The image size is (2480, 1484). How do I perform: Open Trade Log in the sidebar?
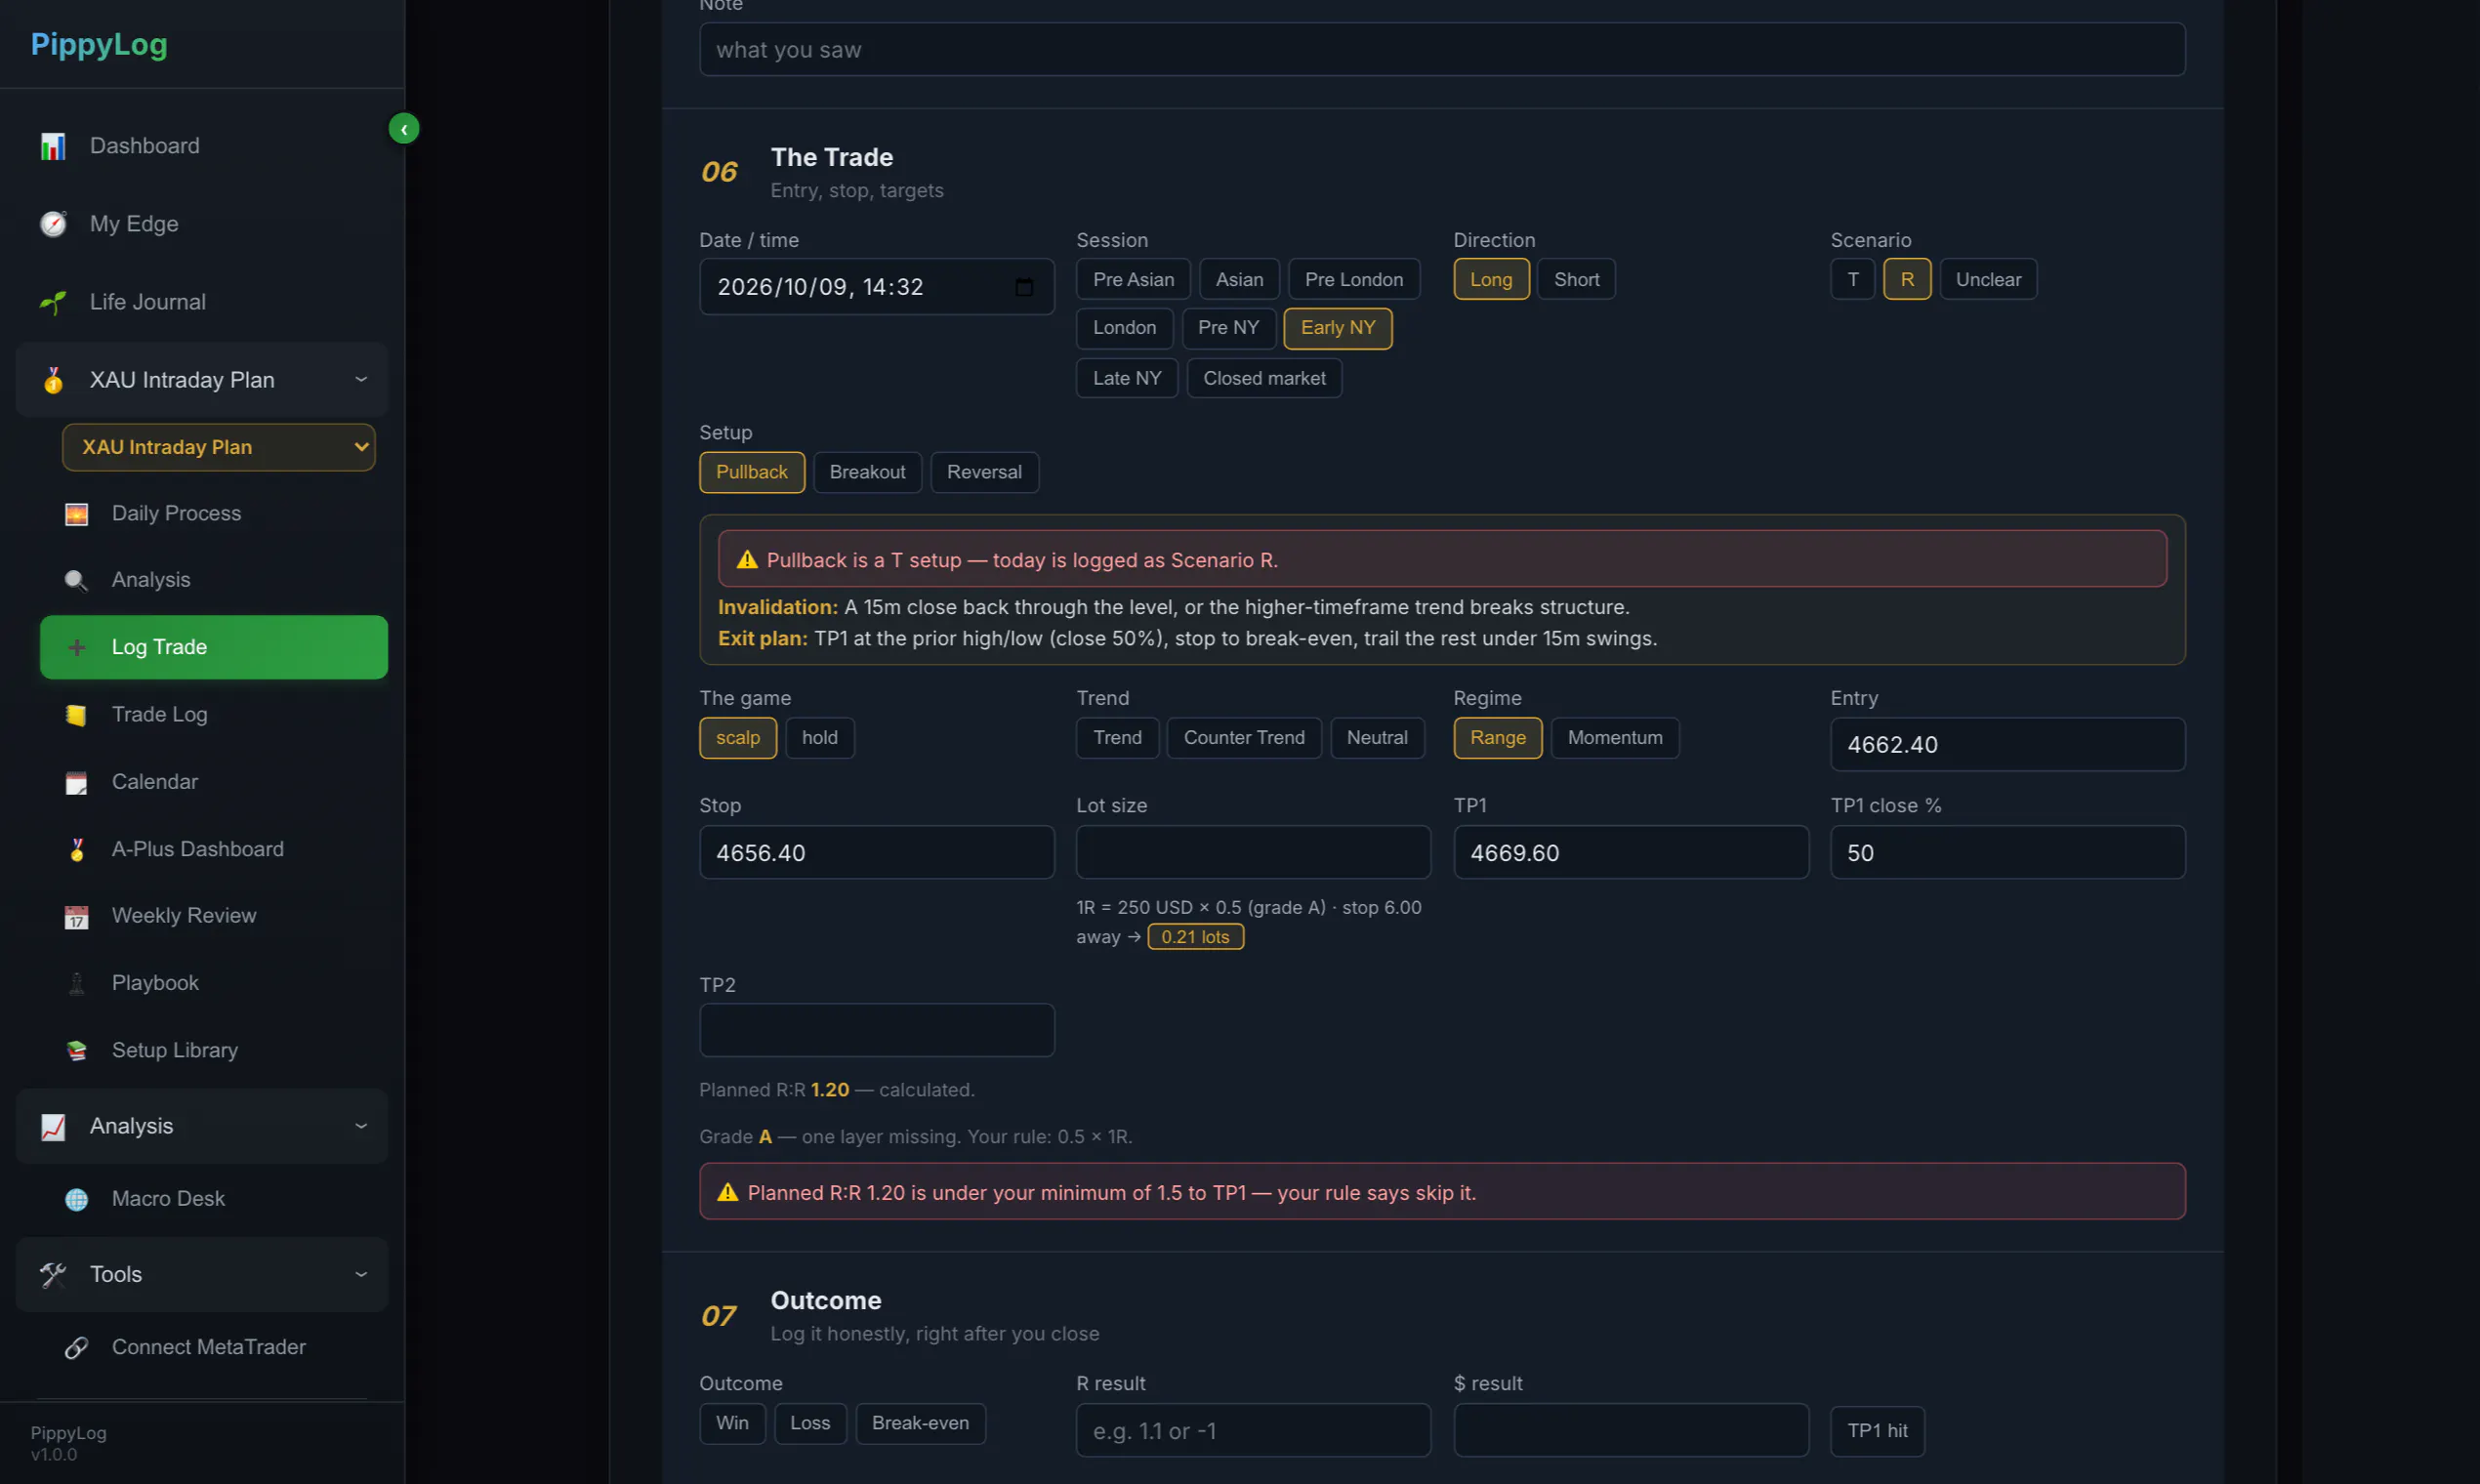[214, 715]
